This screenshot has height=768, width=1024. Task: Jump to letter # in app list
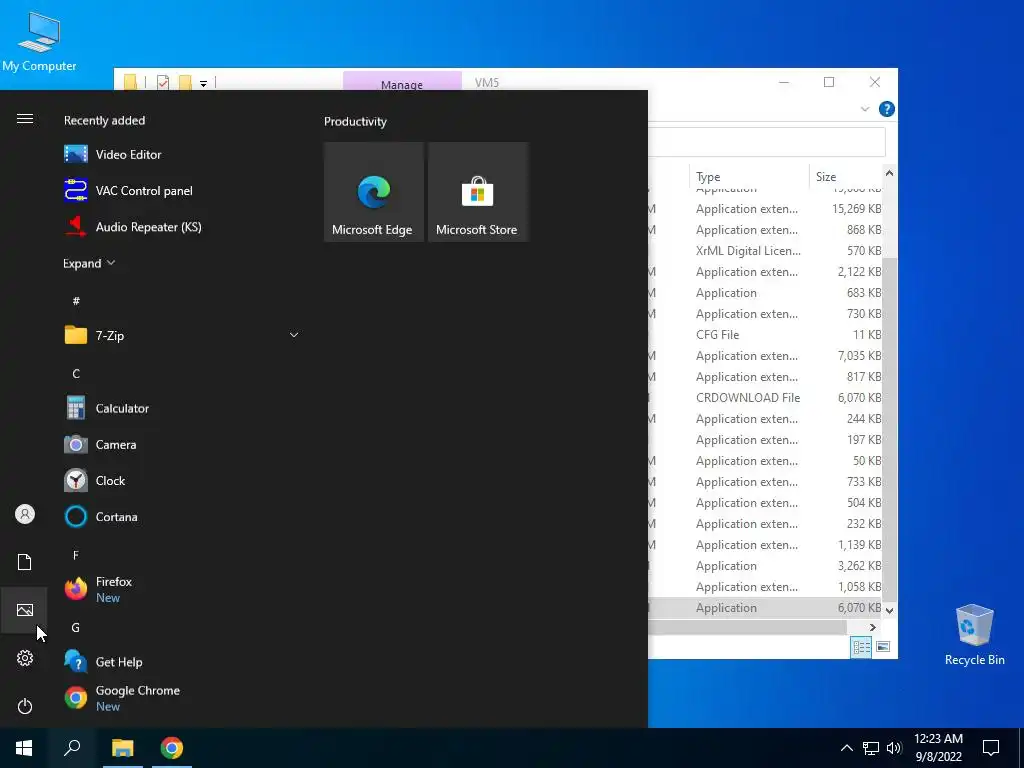coord(76,301)
